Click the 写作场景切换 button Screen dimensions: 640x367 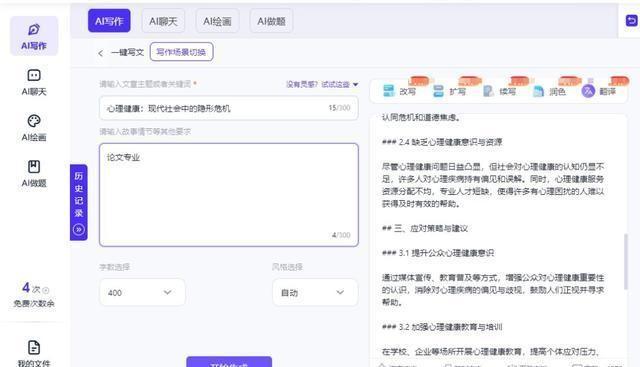pyautogui.click(x=181, y=52)
